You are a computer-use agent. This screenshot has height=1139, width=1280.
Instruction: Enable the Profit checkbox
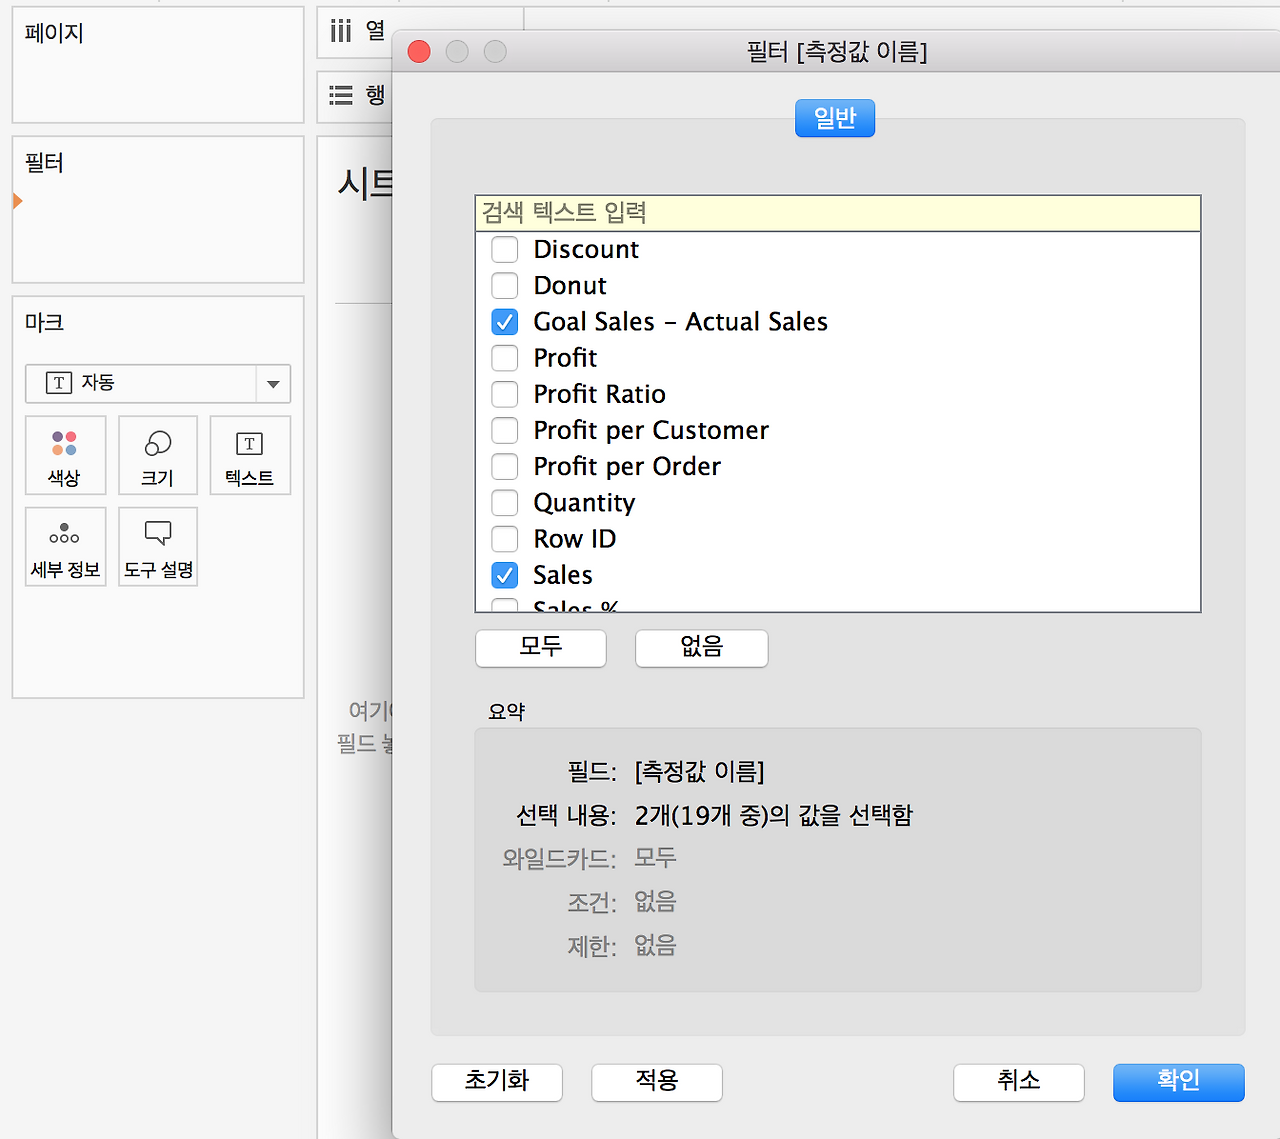505,358
